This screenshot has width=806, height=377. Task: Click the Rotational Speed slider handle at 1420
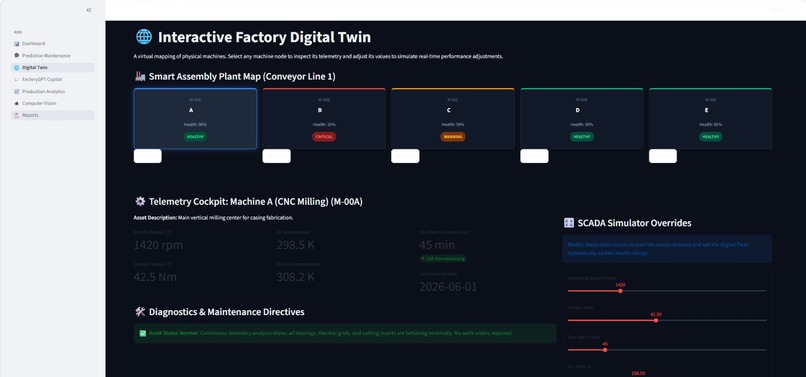click(620, 291)
